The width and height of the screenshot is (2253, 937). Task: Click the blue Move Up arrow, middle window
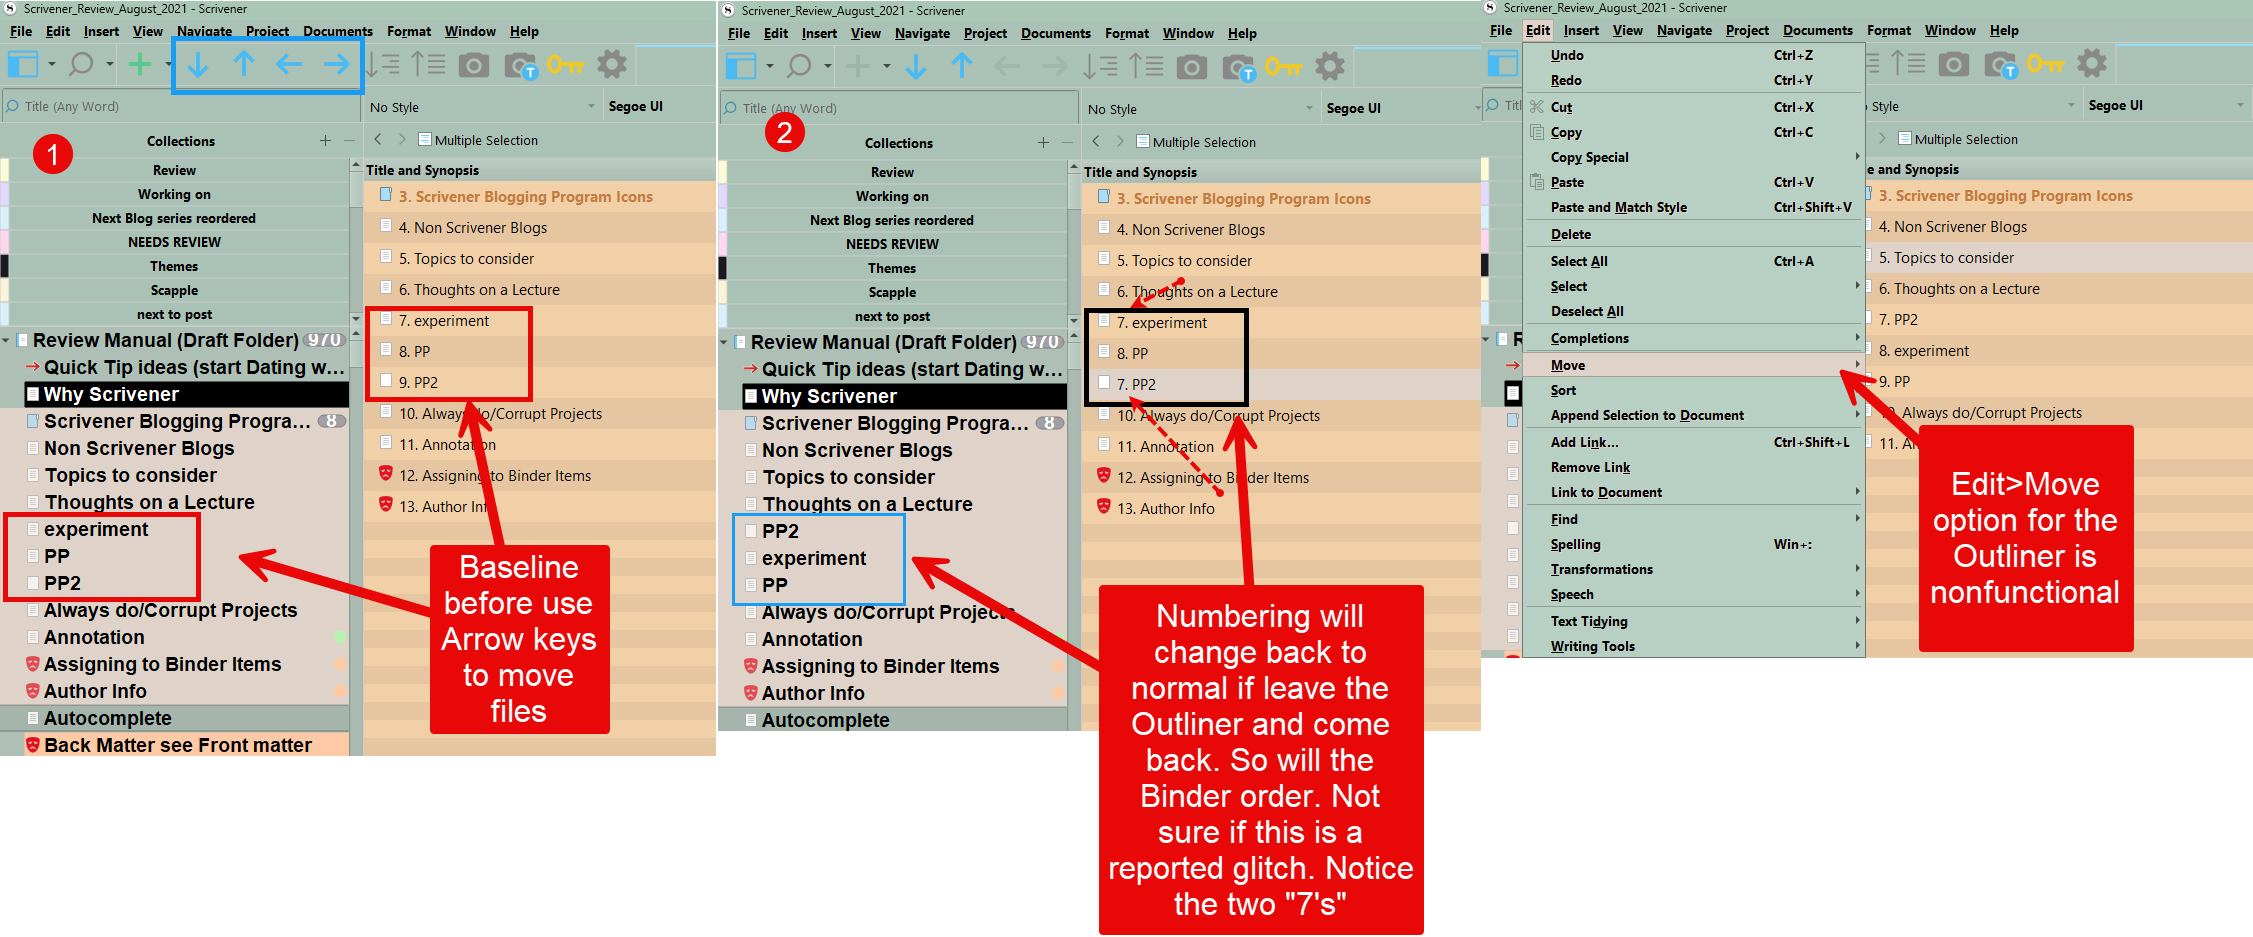[961, 67]
